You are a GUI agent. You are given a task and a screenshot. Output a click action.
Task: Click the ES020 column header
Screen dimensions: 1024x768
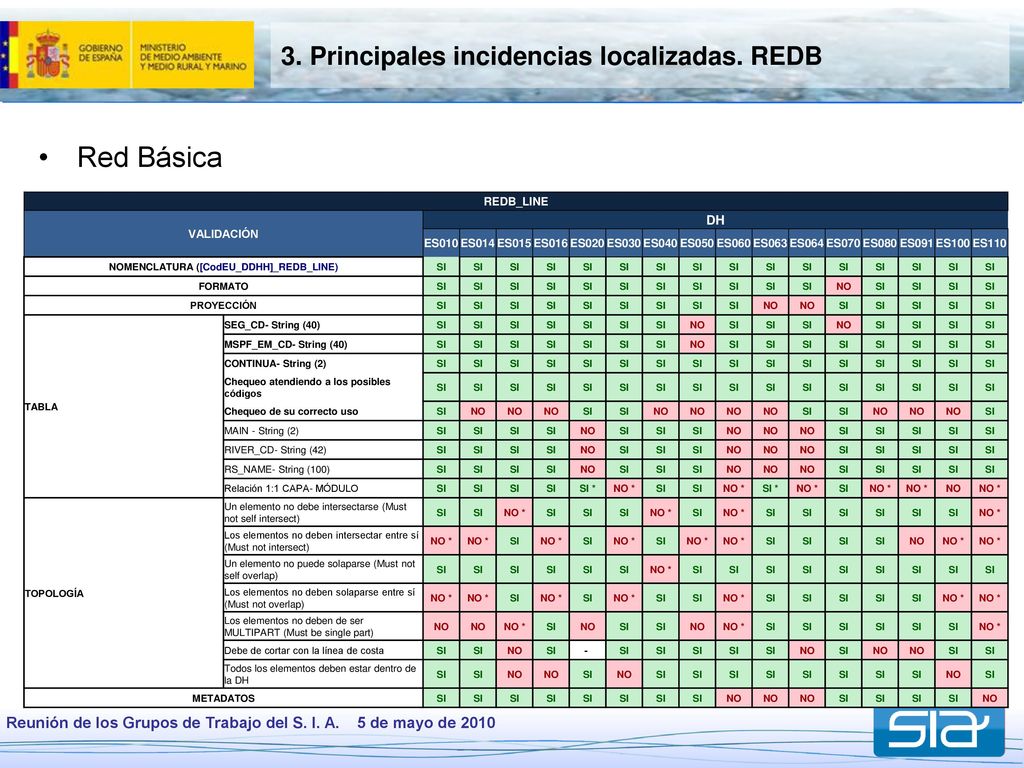pyautogui.click(x=587, y=243)
